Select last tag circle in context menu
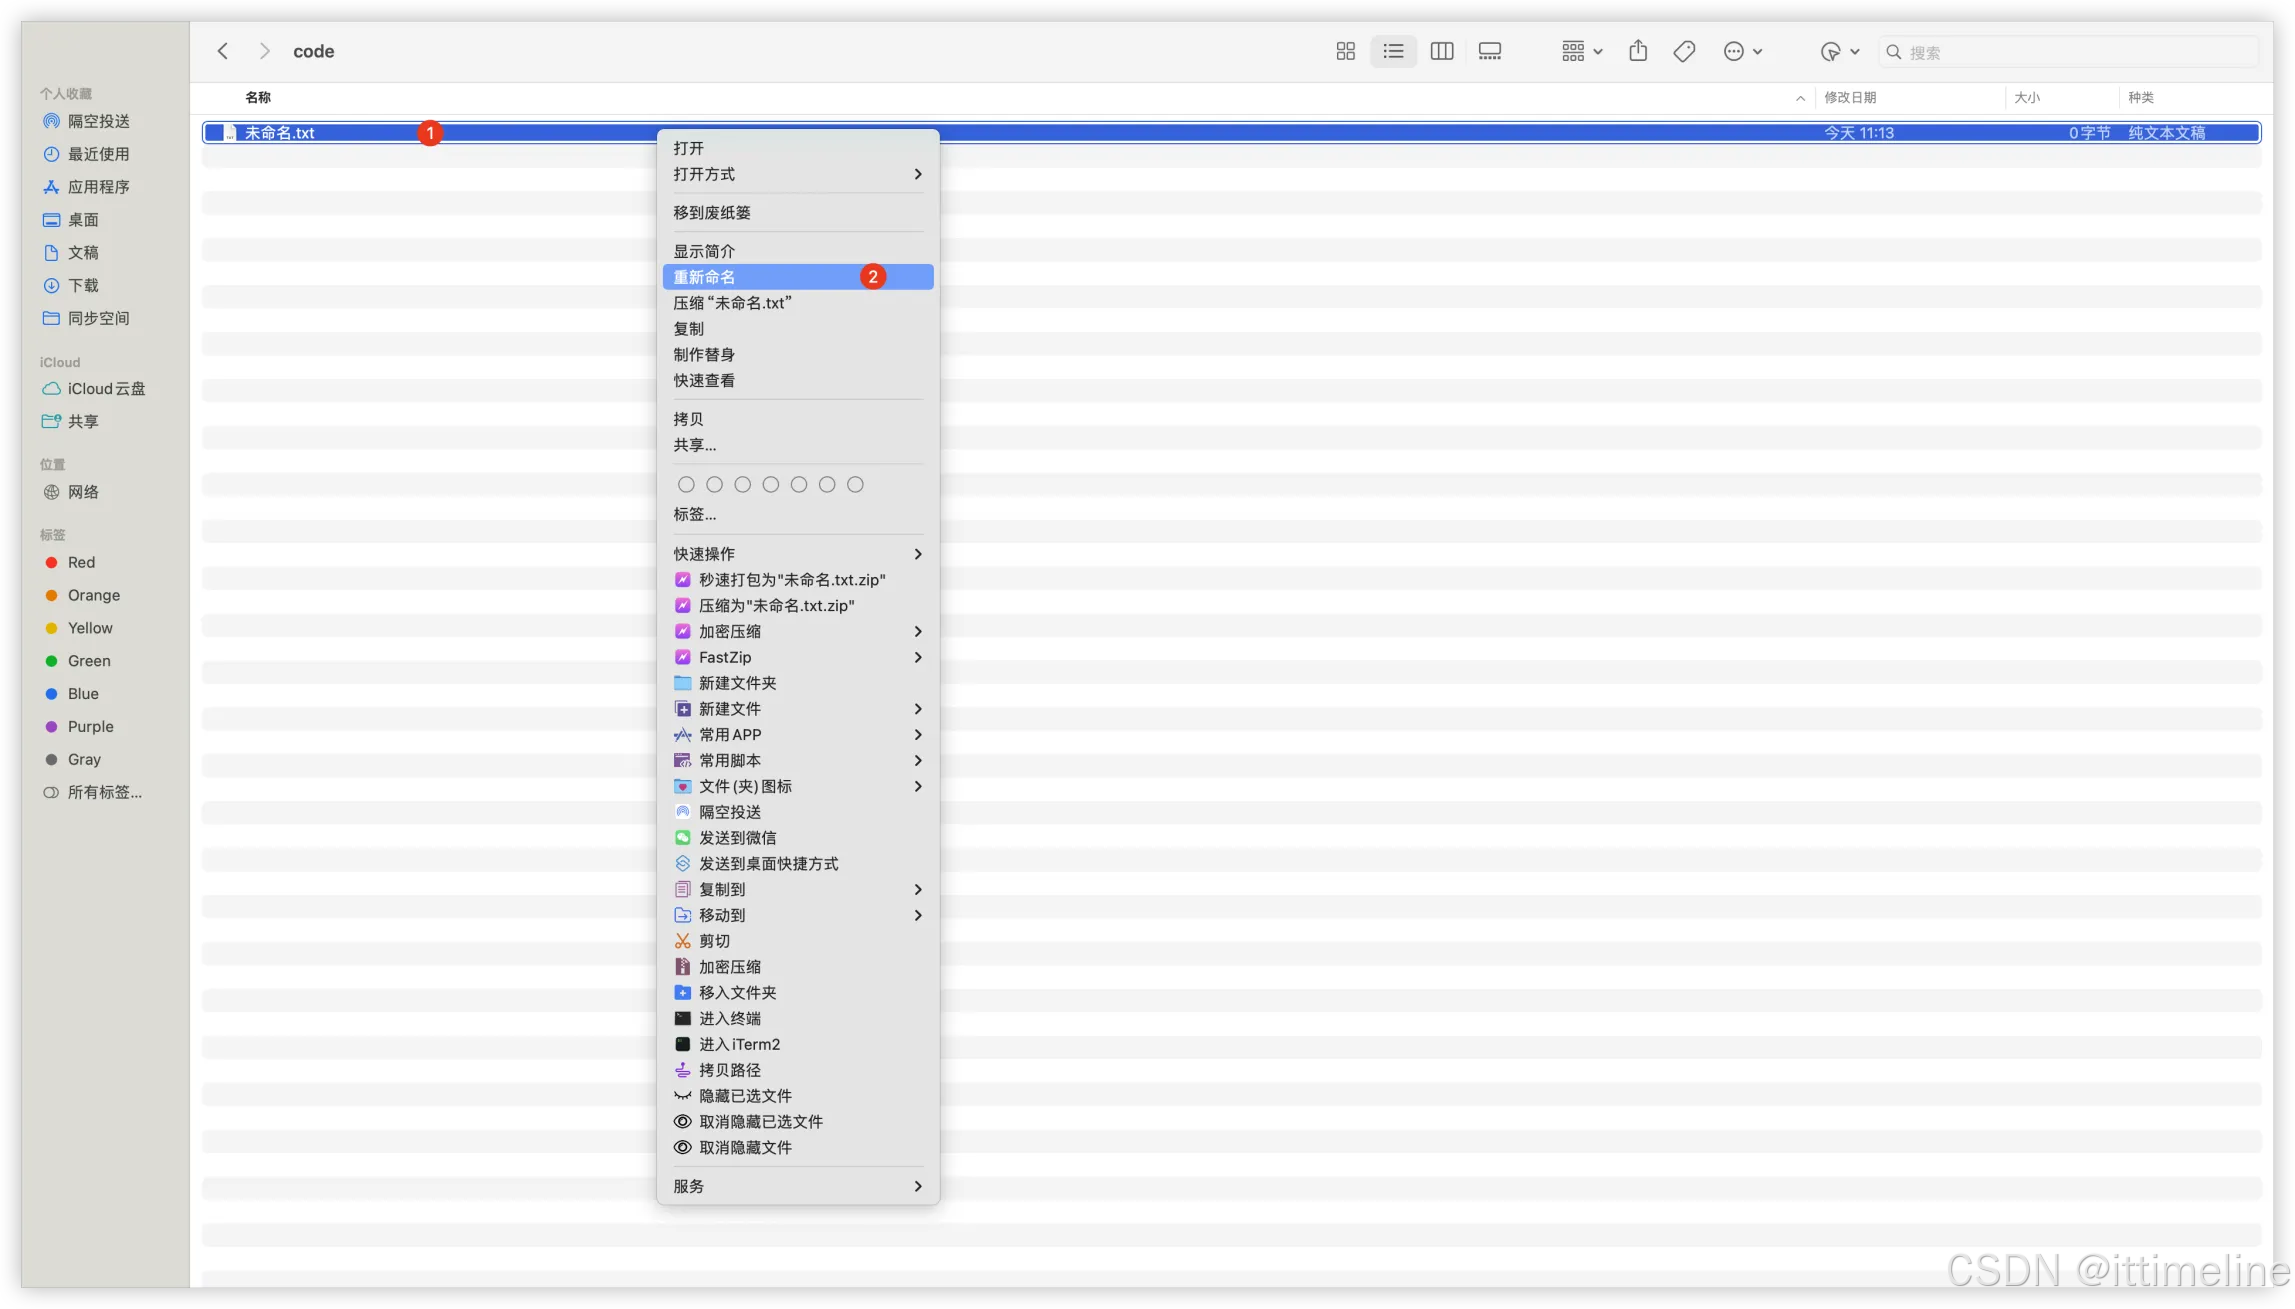 [855, 485]
